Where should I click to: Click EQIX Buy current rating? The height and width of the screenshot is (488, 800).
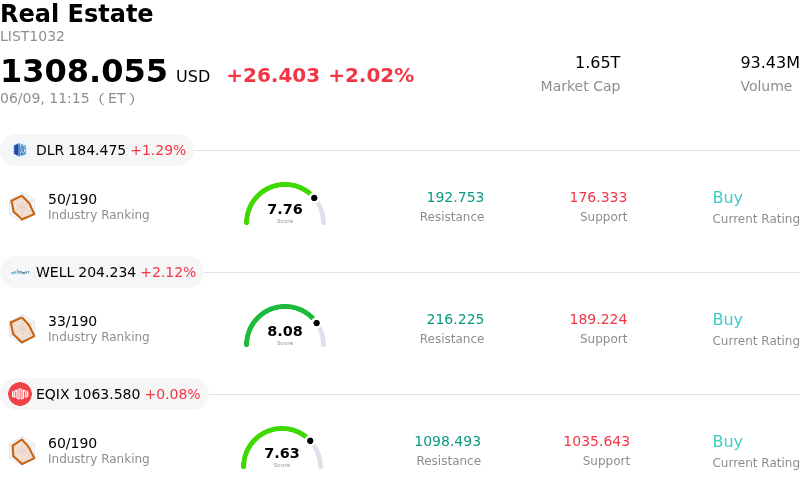[x=728, y=441]
